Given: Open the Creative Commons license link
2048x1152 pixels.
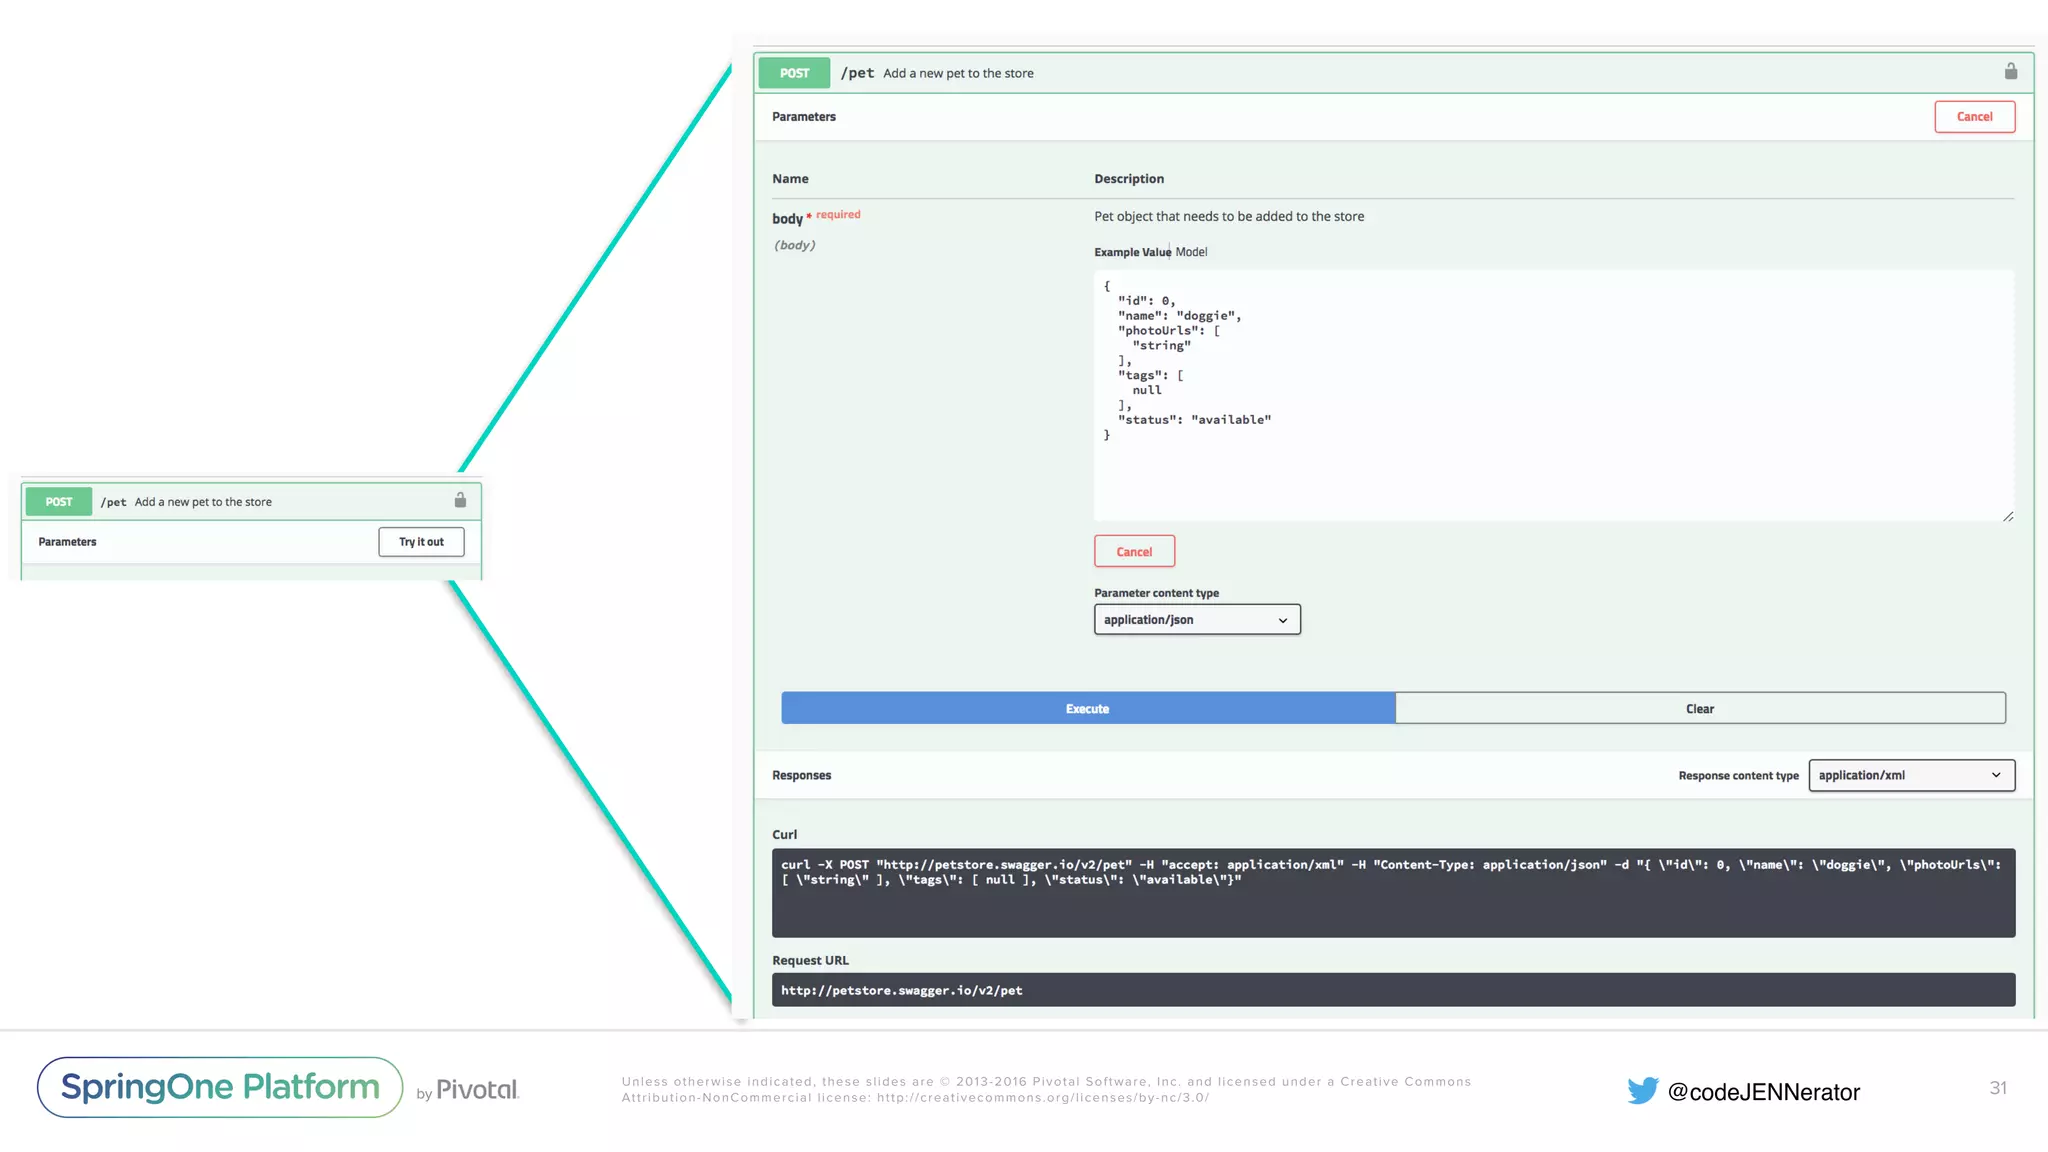Looking at the screenshot, I should 1043,1098.
